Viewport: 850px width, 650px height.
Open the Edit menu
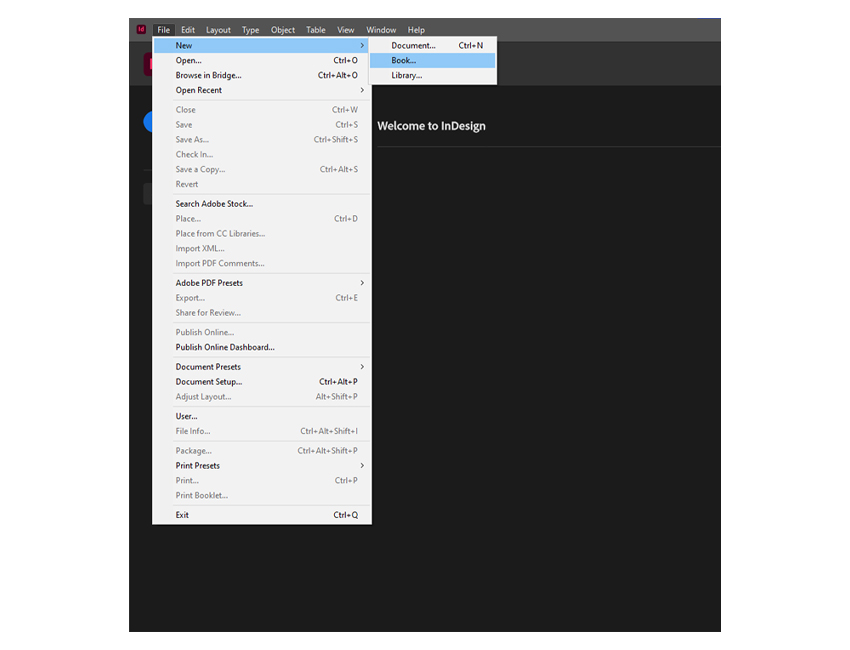pos(188,30)
